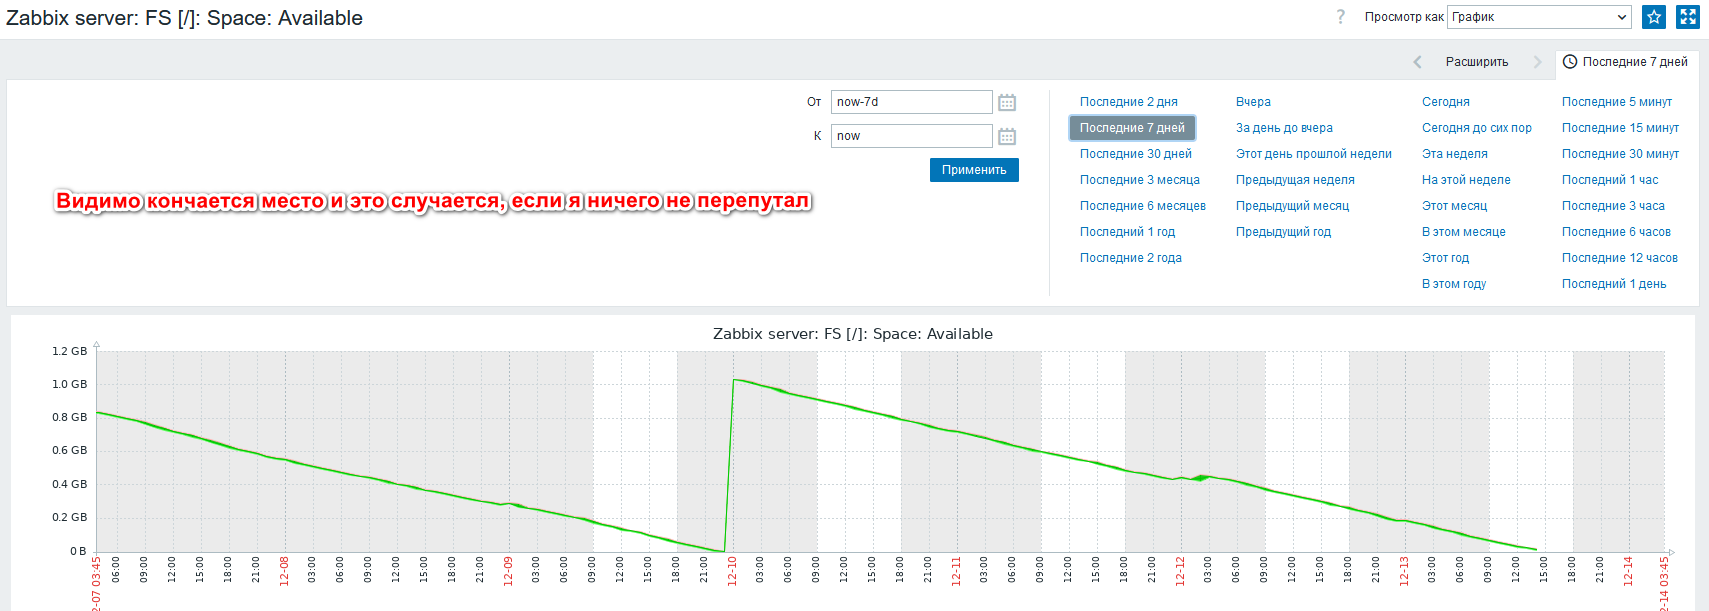
Task: Focus the К input field
Action: pyautogui.click(x=911, y=136)
